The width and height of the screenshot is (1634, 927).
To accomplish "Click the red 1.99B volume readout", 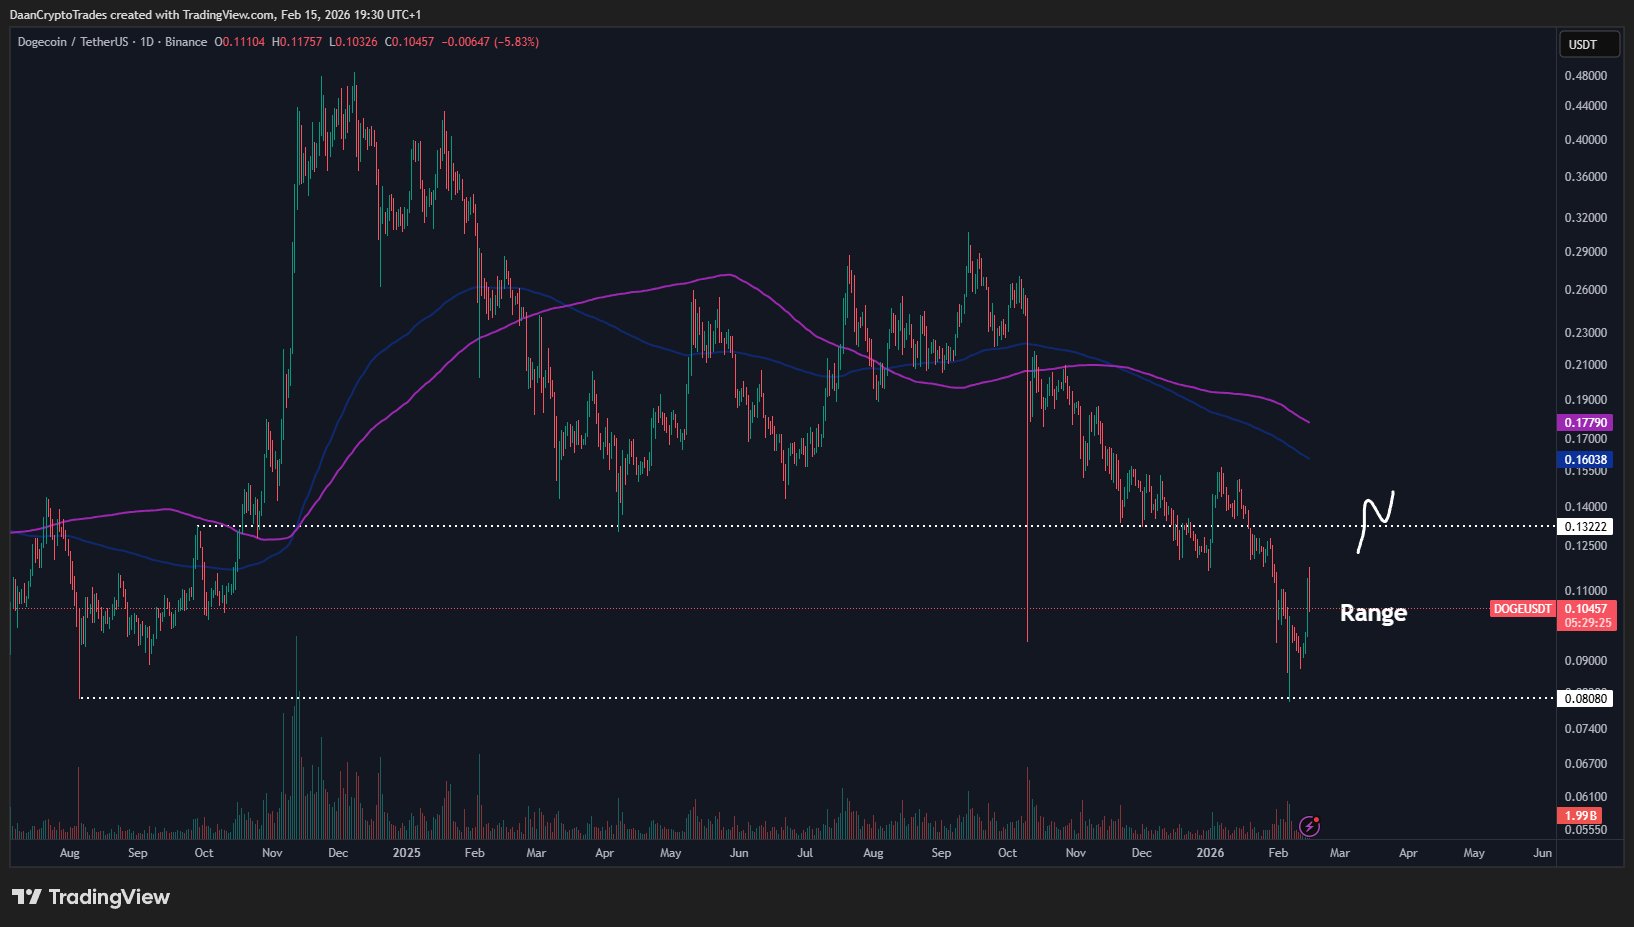I will click(x=1580, y=815).
